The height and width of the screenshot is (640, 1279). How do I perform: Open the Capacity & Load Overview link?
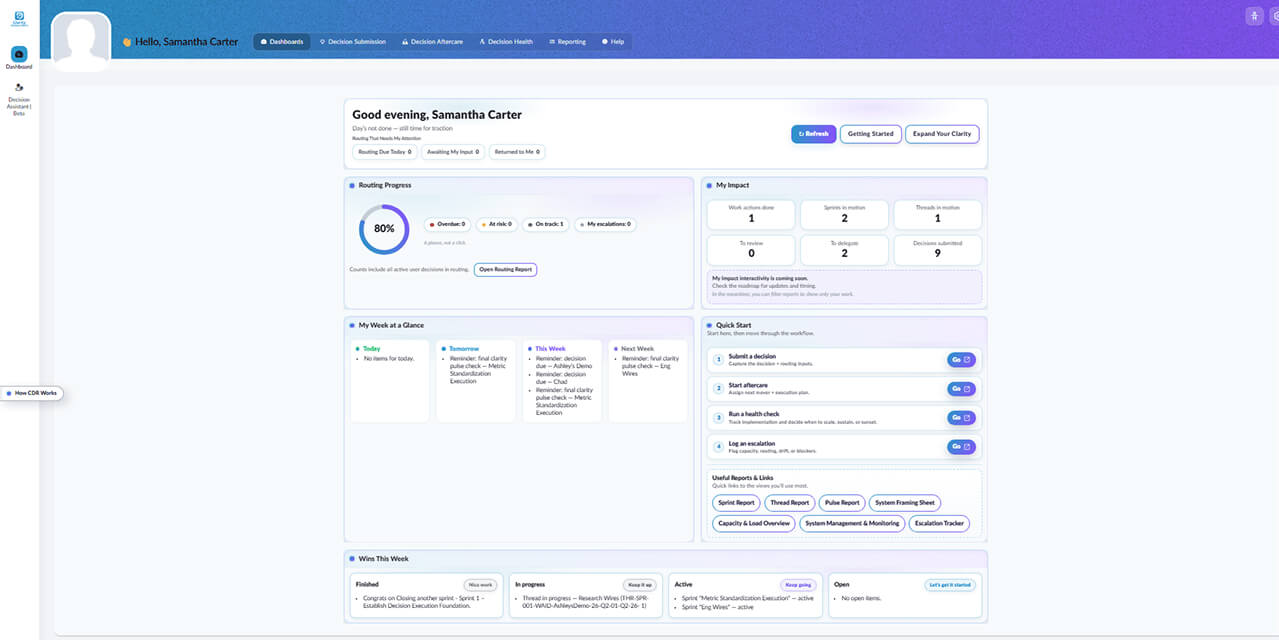point(754,523)
